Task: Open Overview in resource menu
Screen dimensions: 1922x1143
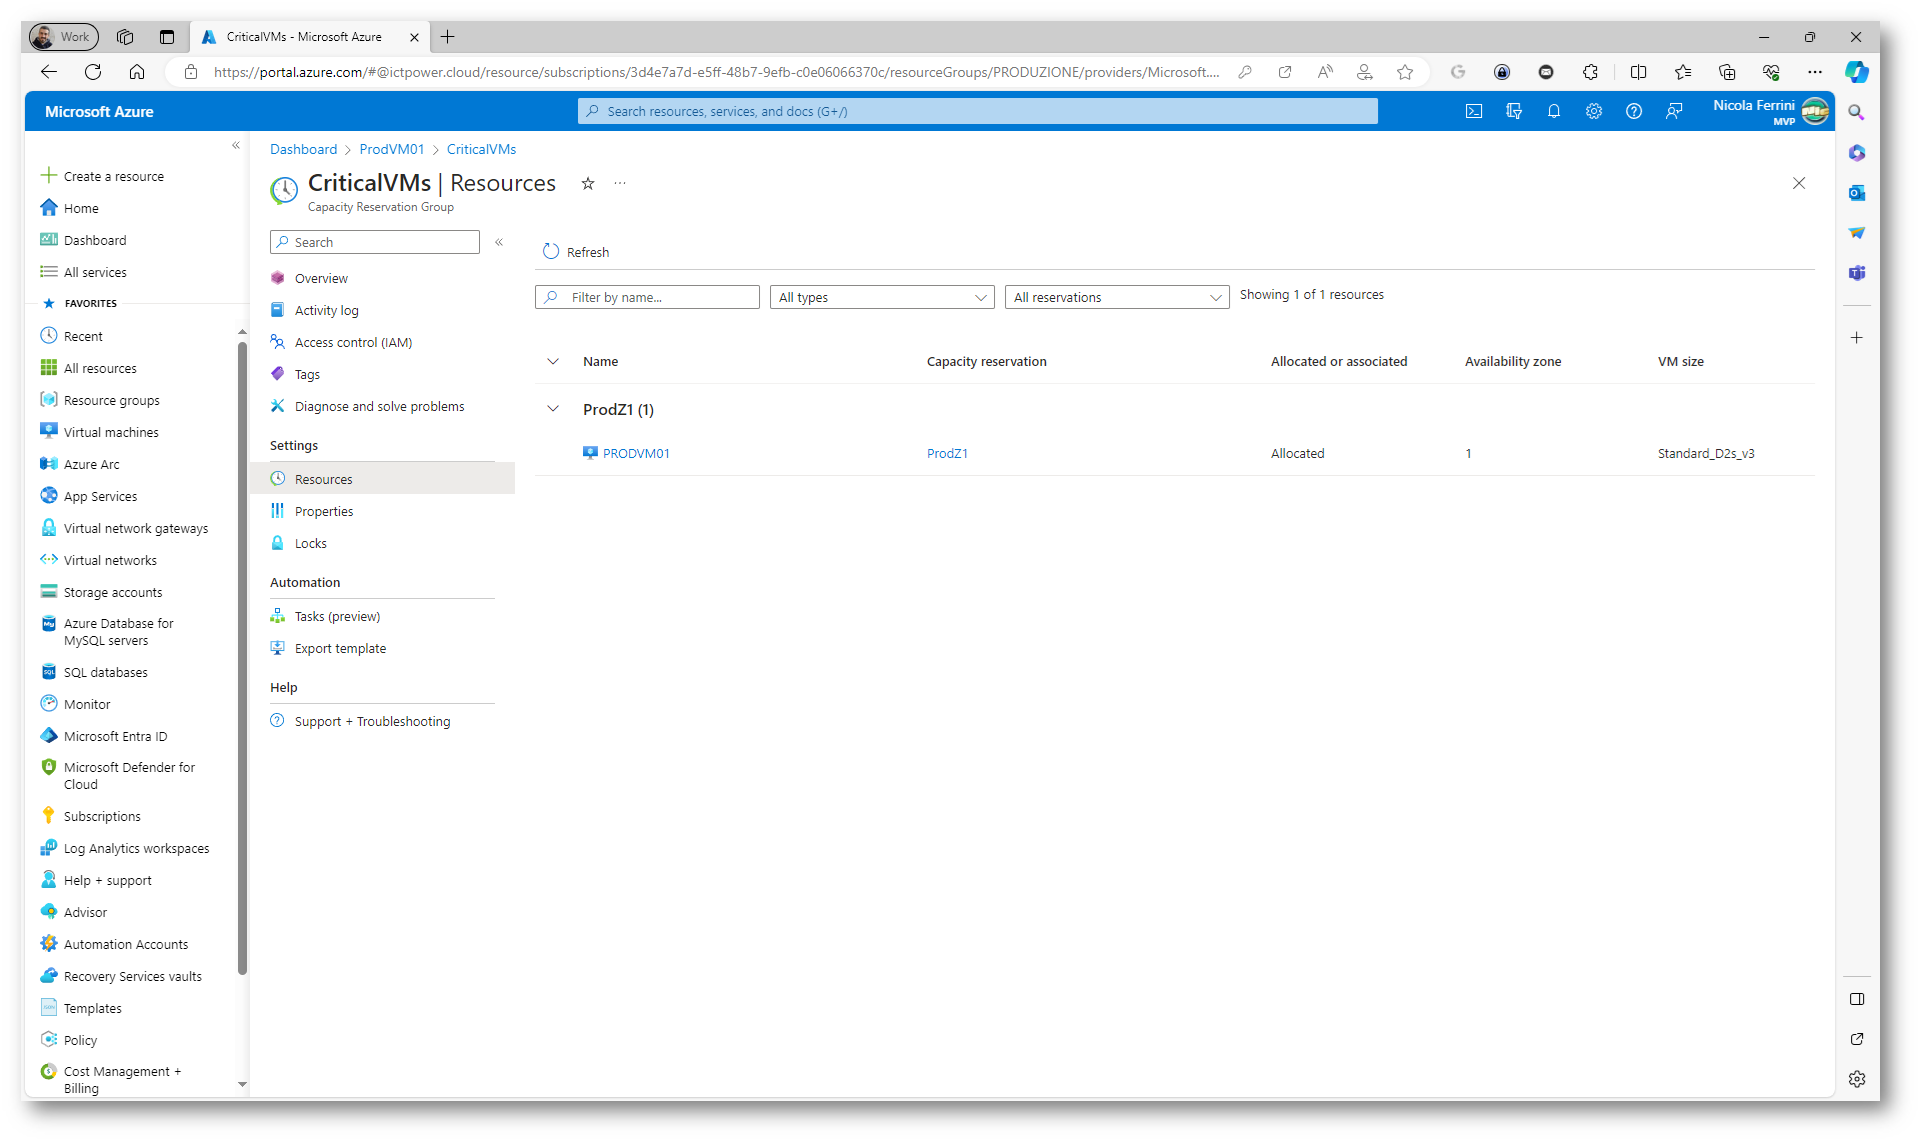Action: tap(321, 278)
